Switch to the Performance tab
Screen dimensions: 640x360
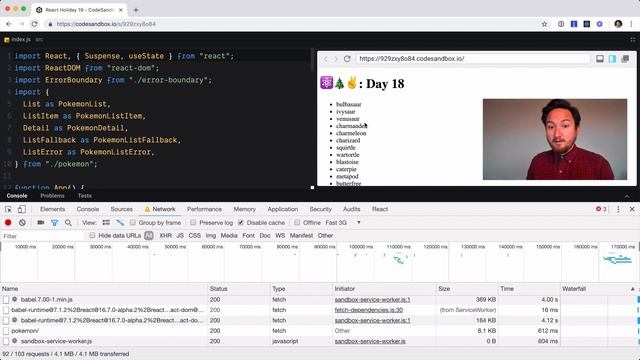point(204,209)
